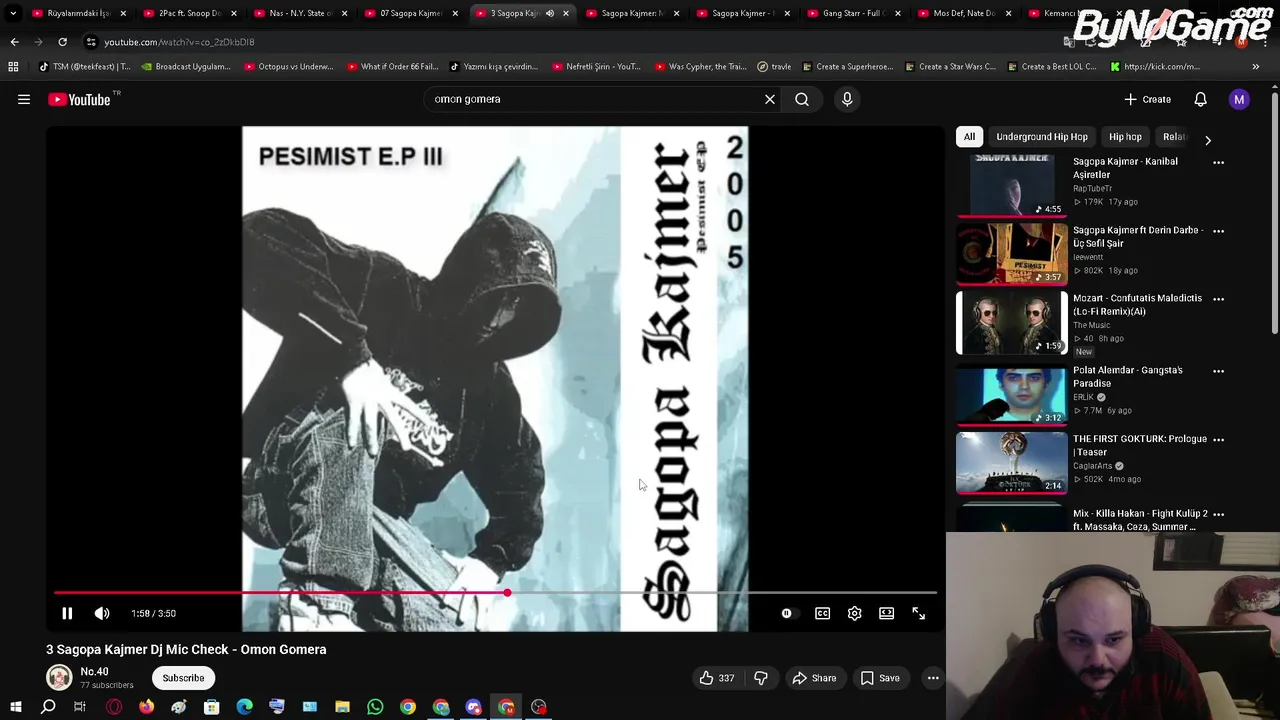Open the Mozart Confutatis Maledictis title
Viewport: 1280px width, 720px height.
click(x=1137, y=305)
